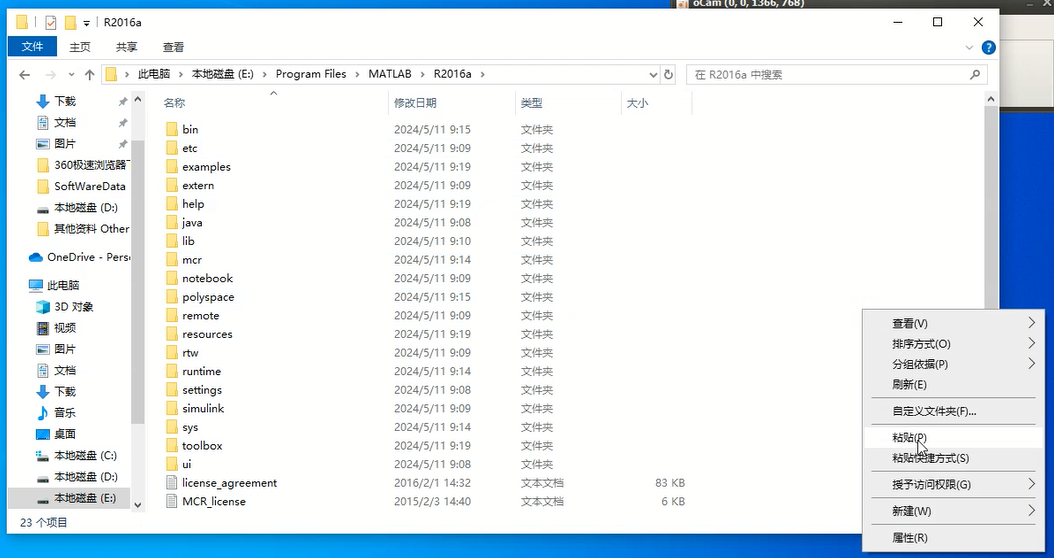
Task: Open 排序方式(O) submenu in context menu
Action: tap(953, 344)
